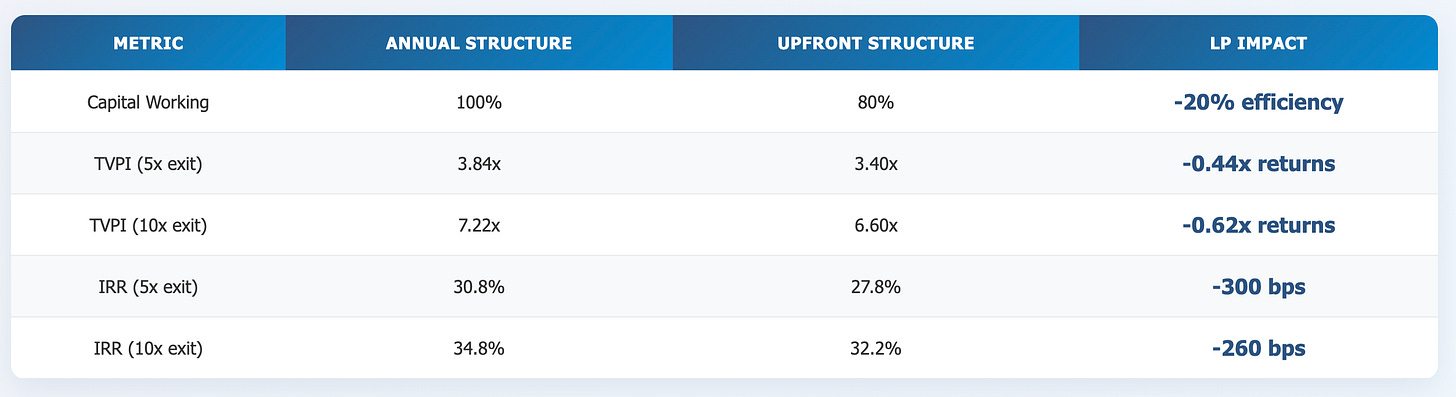The width and height of the screenshot is (1456, 397).
Task: Click the IRR (10x exit) row label
Action: [x=148, y=348]
